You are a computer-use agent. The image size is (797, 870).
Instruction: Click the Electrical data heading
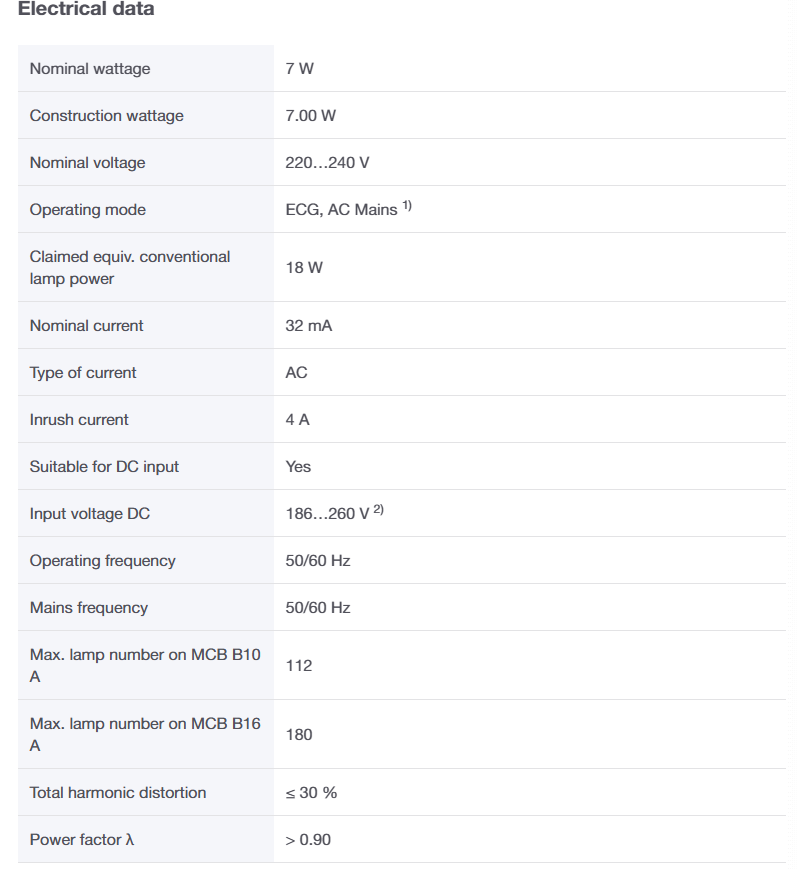pyautogui.click(x=86, y=8)
